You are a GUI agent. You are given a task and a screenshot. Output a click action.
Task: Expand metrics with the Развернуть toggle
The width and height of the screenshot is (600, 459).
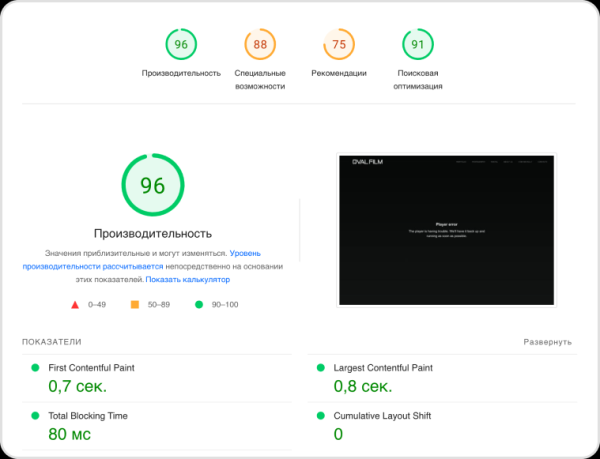pos(547,342)
